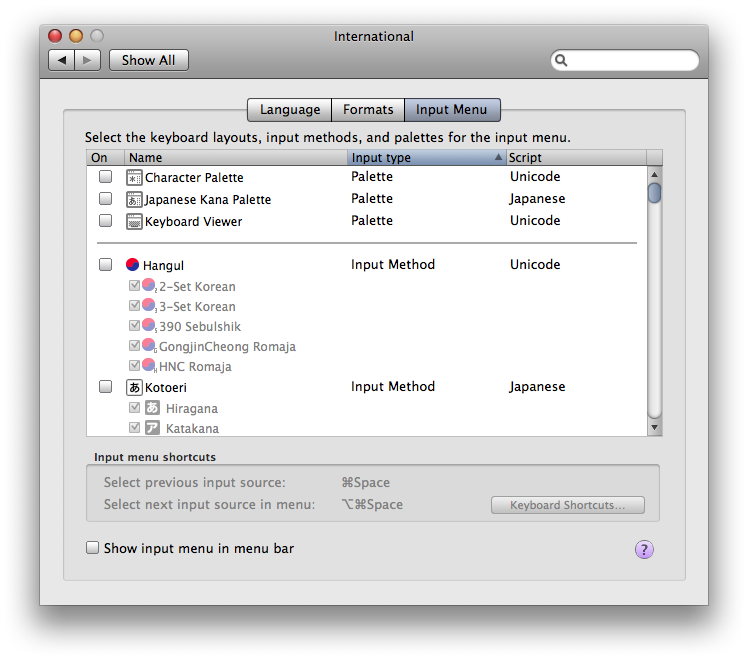Select the Keyboard Viewer row name
Screen dimensions: 748x660
pos(193,222)
